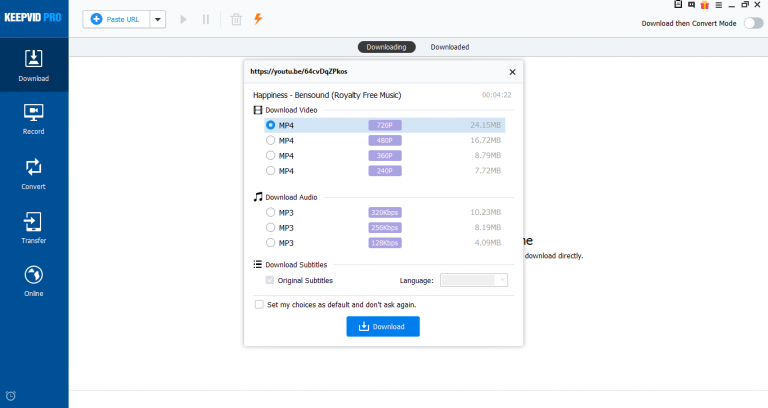
Task: Click the alarm clock scheduler icon
Action: click(x=11, y=396)
